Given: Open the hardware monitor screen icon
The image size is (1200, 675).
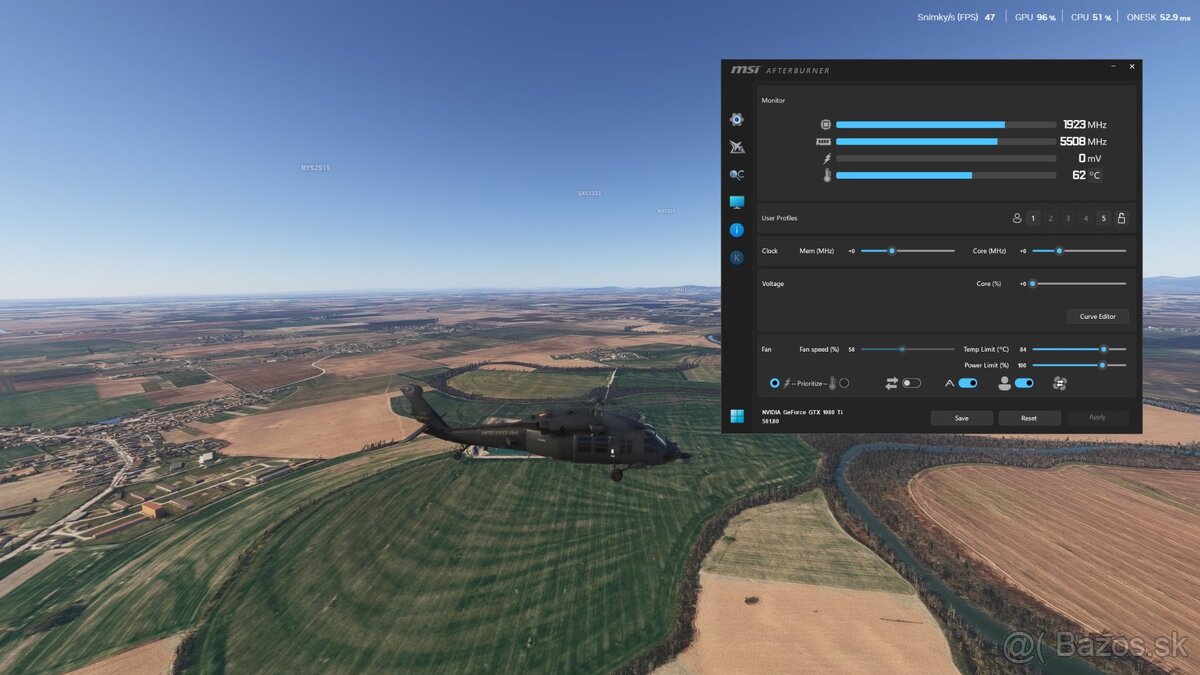Looking at the screenshot, I should 737,202.
